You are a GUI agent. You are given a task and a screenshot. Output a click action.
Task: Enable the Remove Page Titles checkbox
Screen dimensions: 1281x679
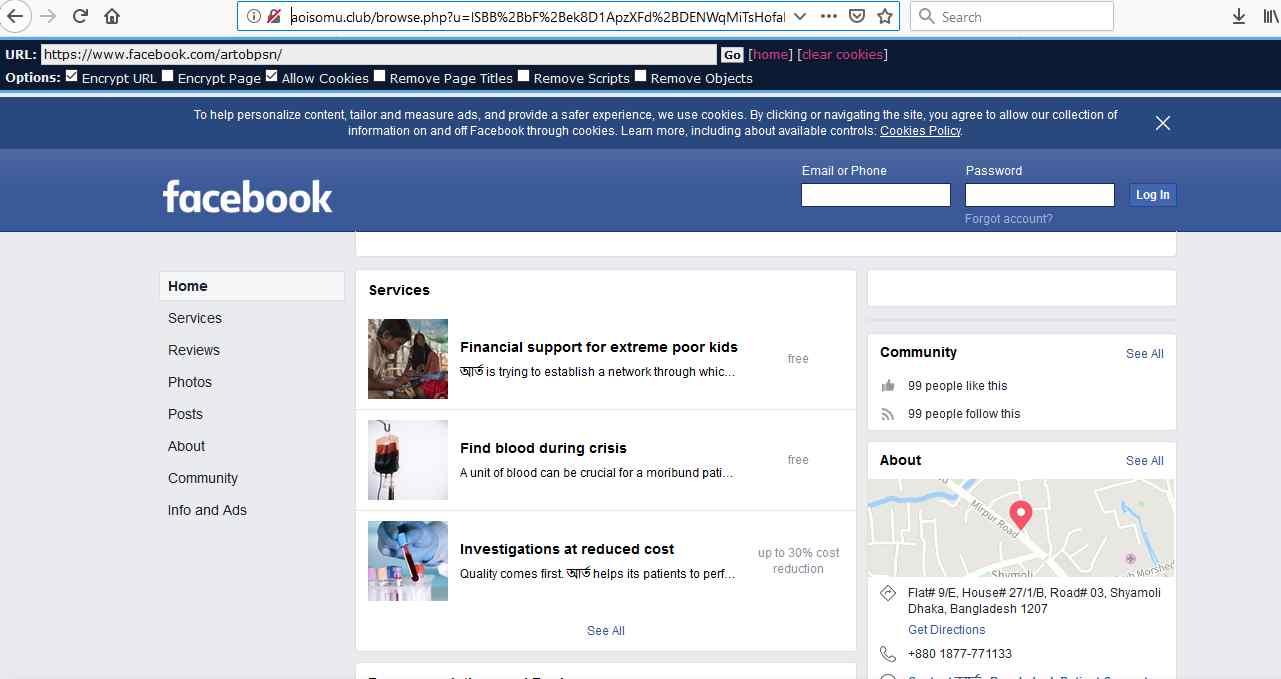click(x=379, y=76)
